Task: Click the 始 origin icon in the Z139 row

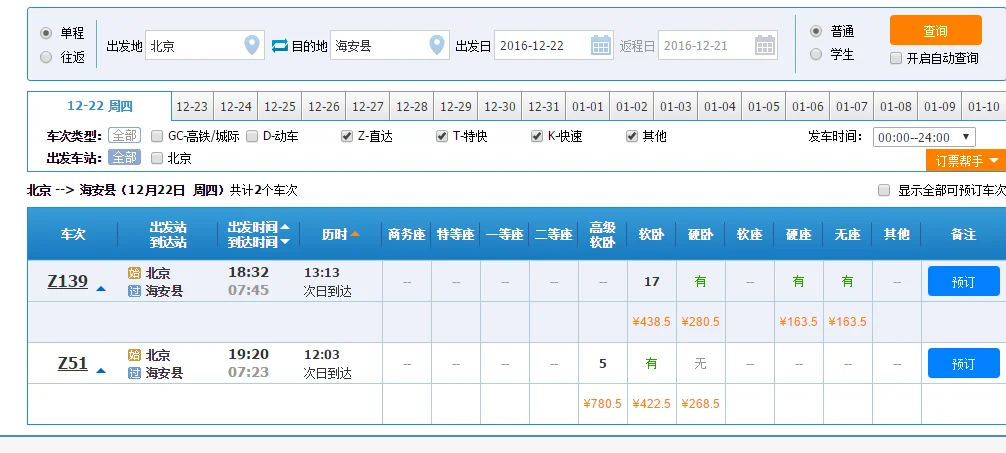Action: click(x=134, y=273)
